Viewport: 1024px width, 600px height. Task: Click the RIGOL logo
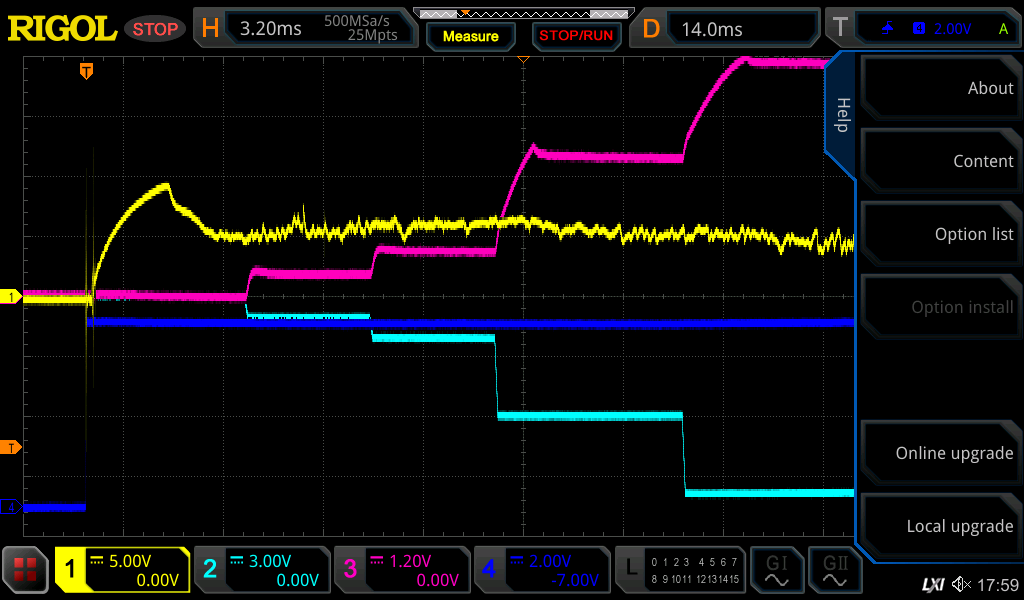[62, 28]
